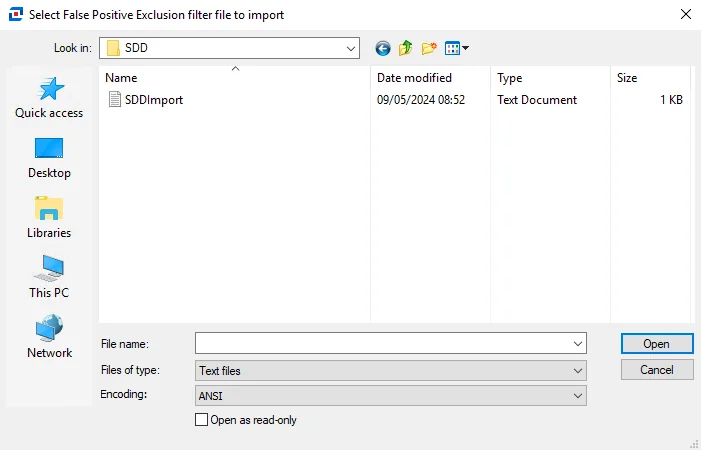The image size is (701, 450).
Task: Expand the File name dropdown arrow
Action: click(x=578, y=344)
